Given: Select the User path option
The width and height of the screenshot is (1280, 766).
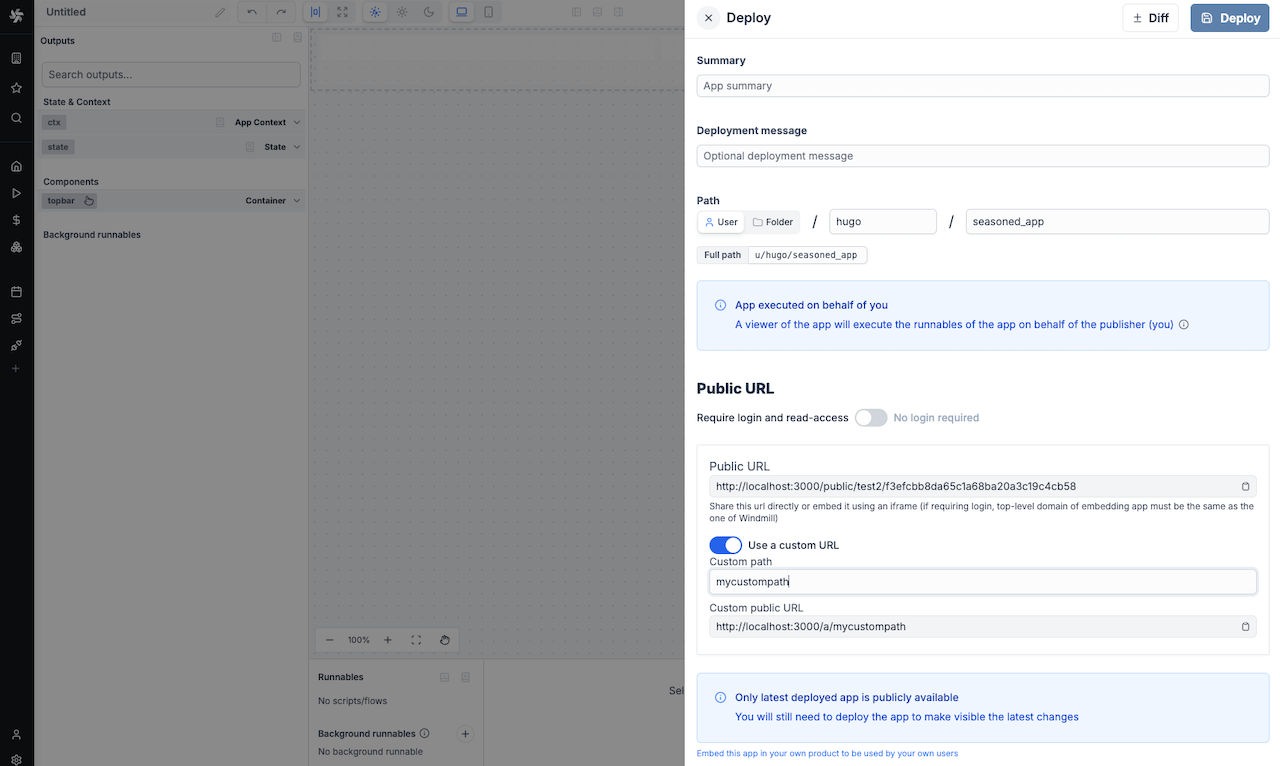Looking at the screenshot, I should [721, 222].
